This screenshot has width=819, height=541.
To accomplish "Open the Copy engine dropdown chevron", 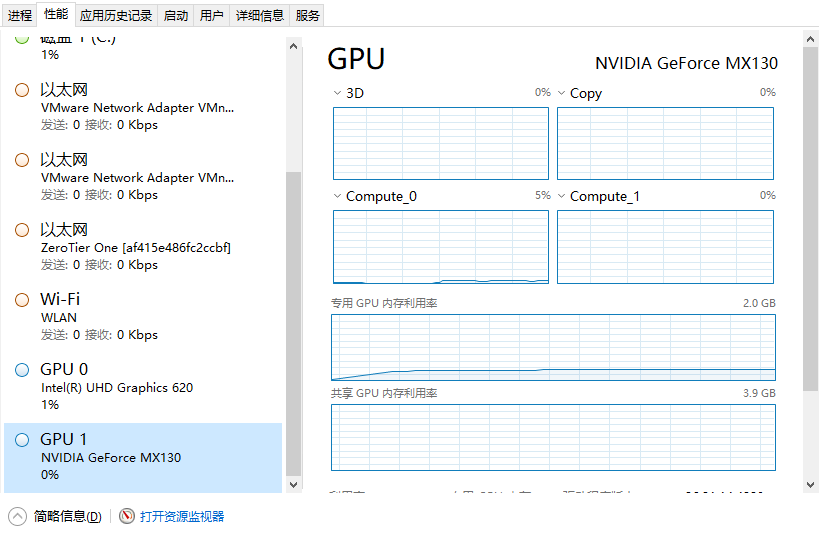I will coord(561,93).
